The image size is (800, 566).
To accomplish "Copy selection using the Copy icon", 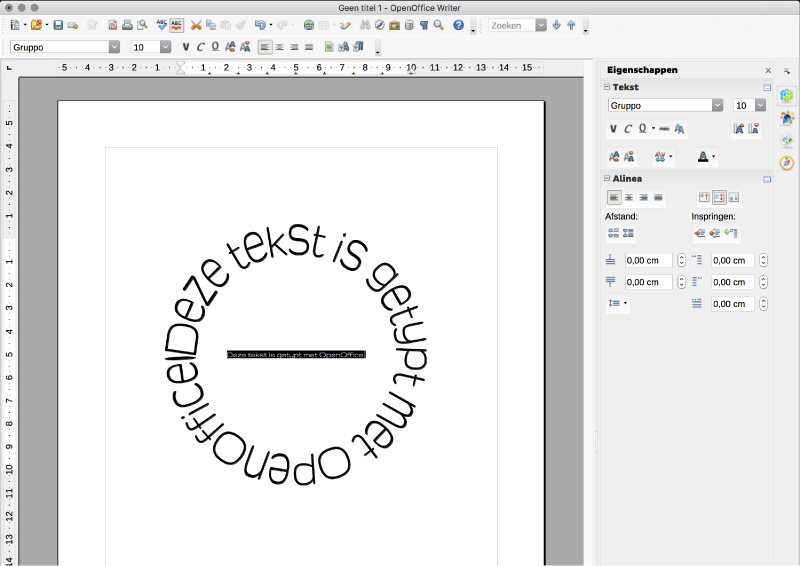I will pos(211,25).
